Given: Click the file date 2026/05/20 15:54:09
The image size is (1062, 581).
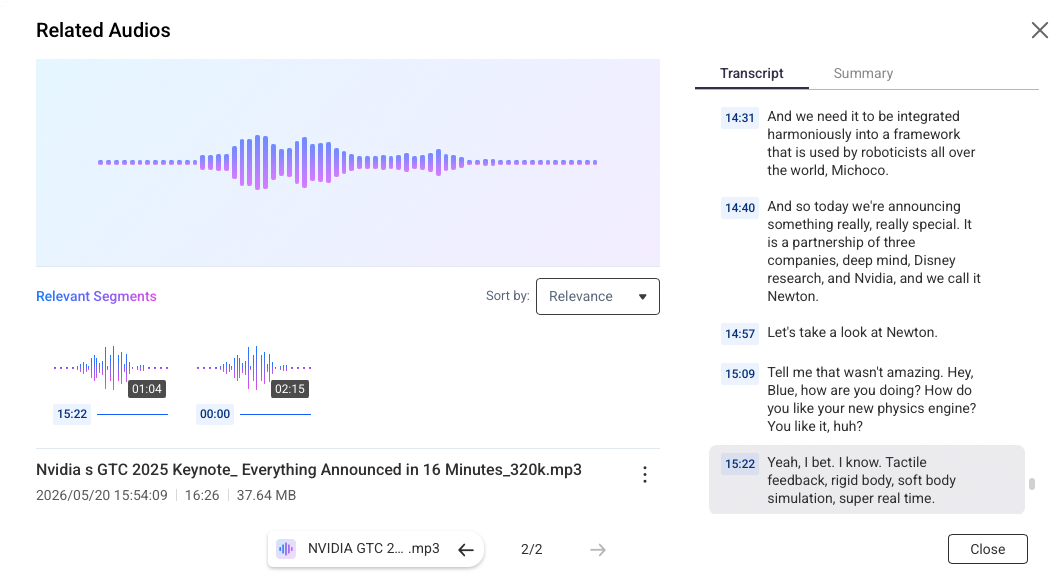Looking at the screenshot, I should click(102, 496).
